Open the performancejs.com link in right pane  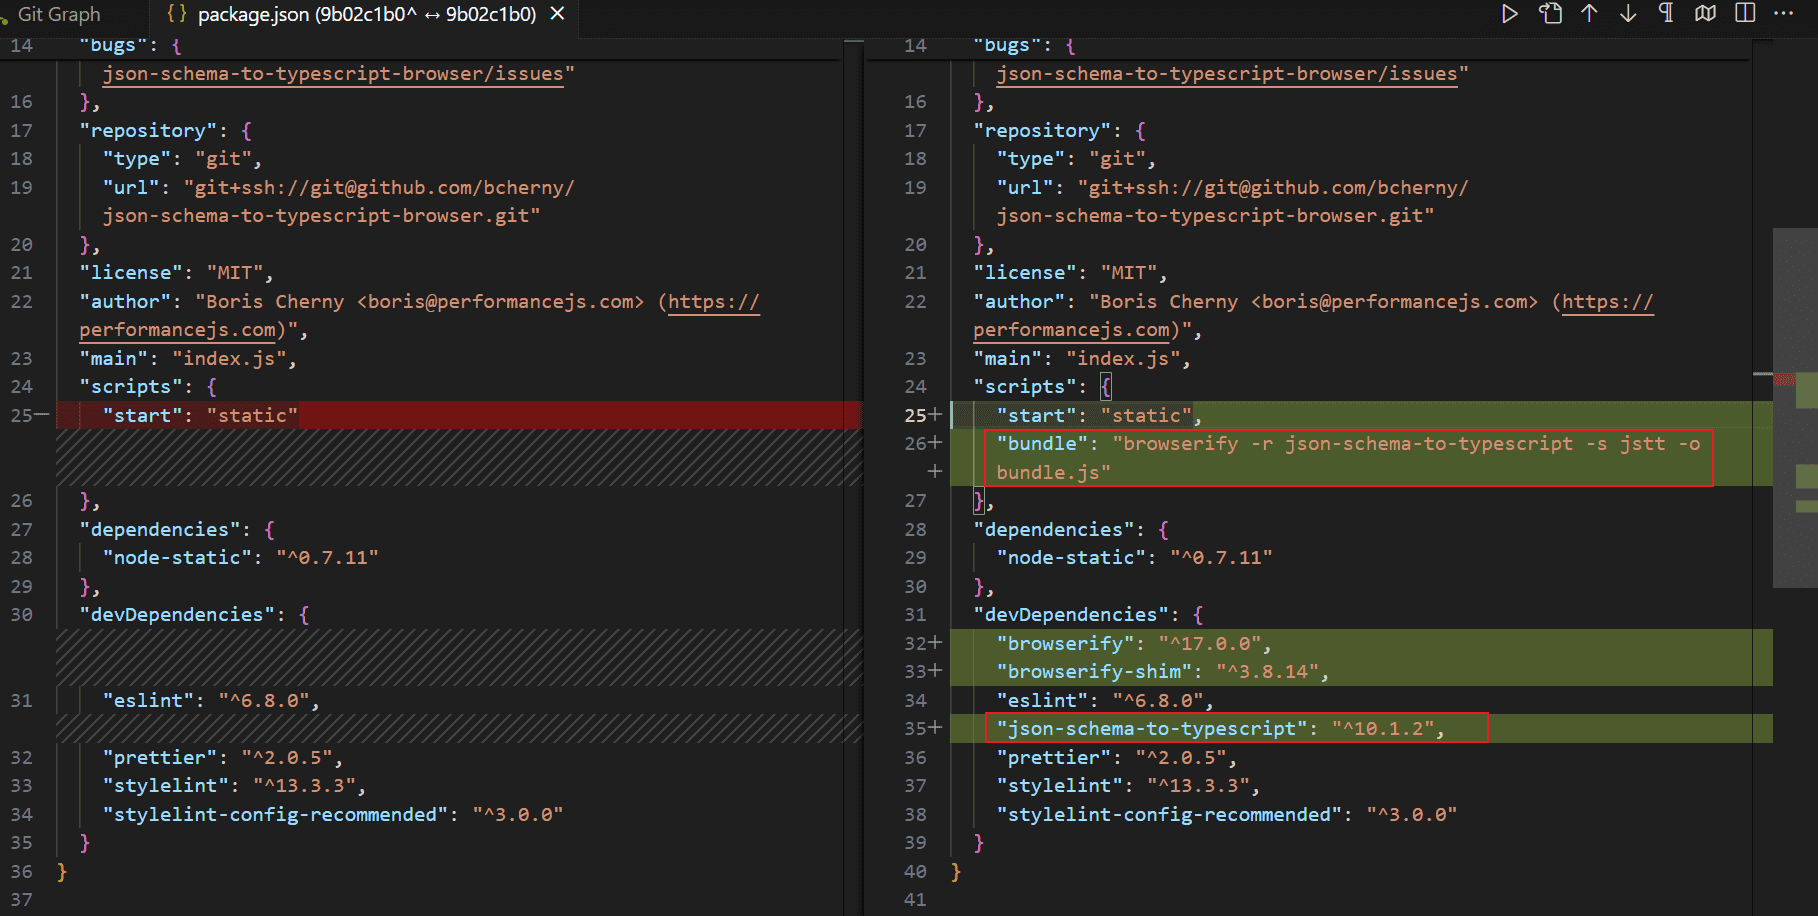pos(1071,330)
